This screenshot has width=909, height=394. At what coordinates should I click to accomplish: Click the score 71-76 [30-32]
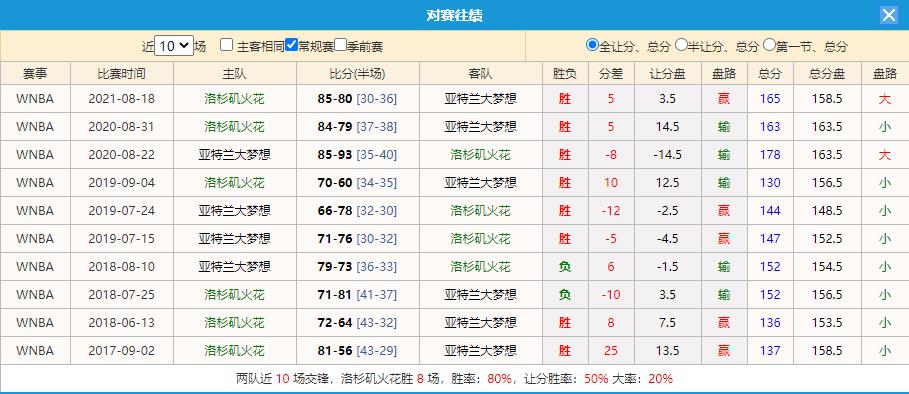point(358,238)
